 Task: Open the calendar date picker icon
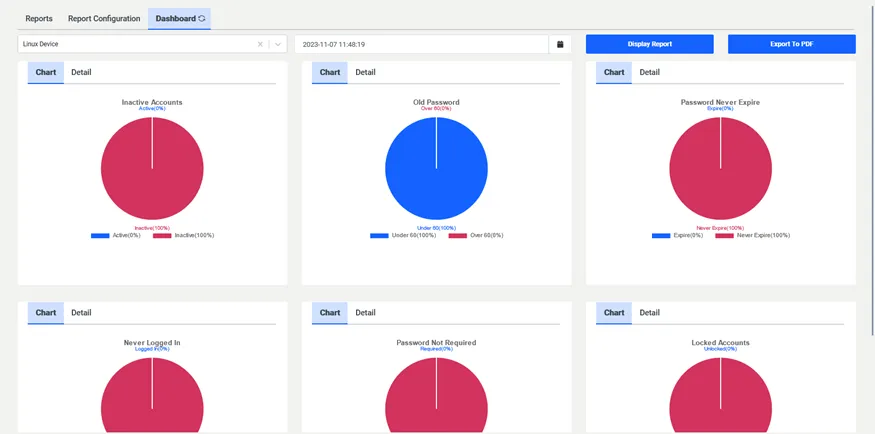click(560, 44)
